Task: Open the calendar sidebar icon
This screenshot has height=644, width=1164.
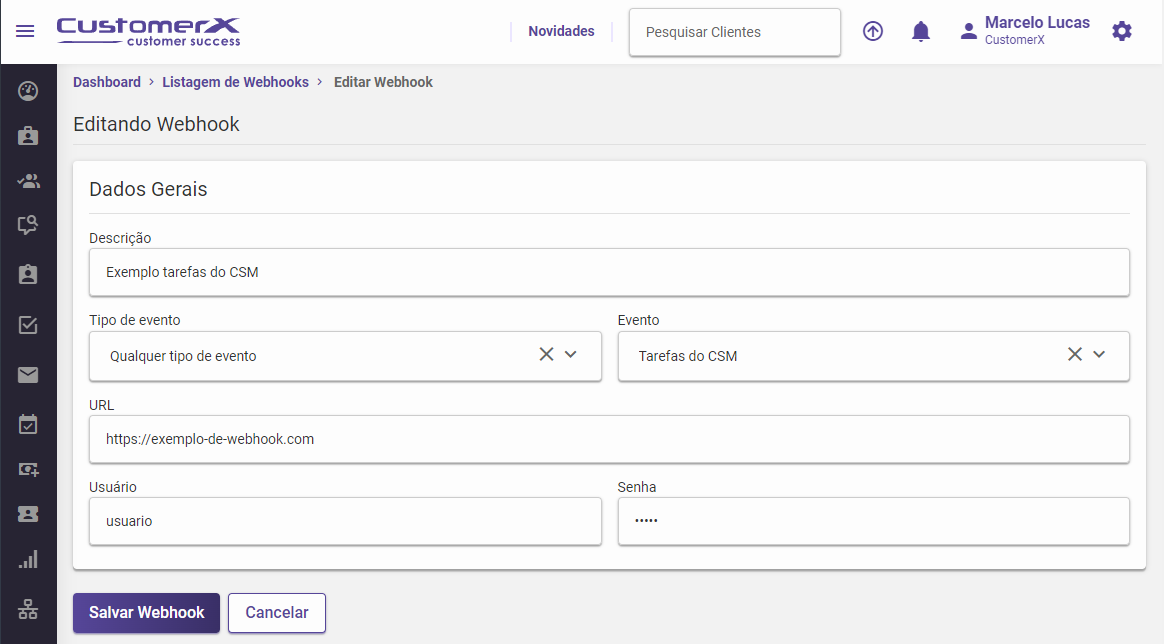Action: (x=28, y=425)
